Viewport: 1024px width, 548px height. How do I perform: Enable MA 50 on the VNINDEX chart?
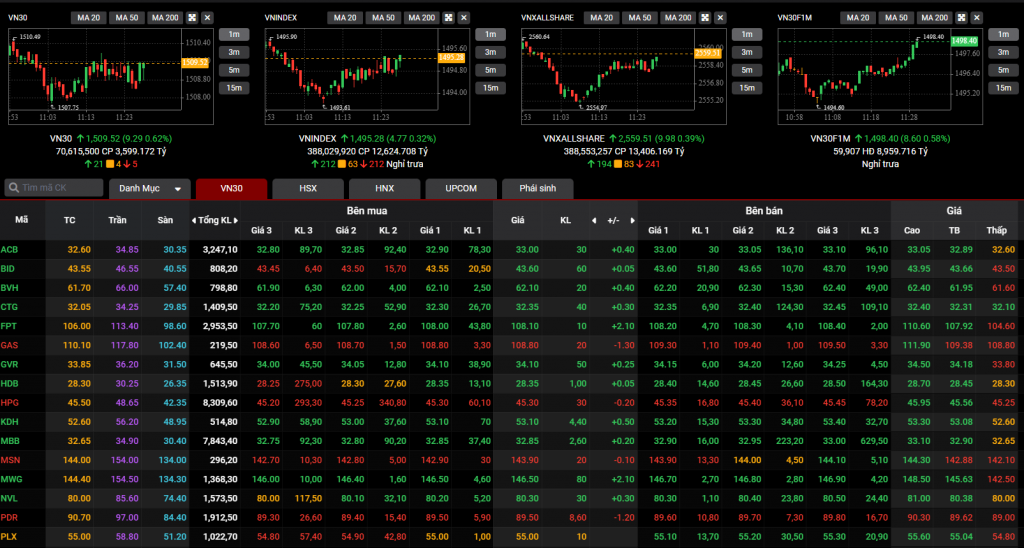(x=383, y=18)
